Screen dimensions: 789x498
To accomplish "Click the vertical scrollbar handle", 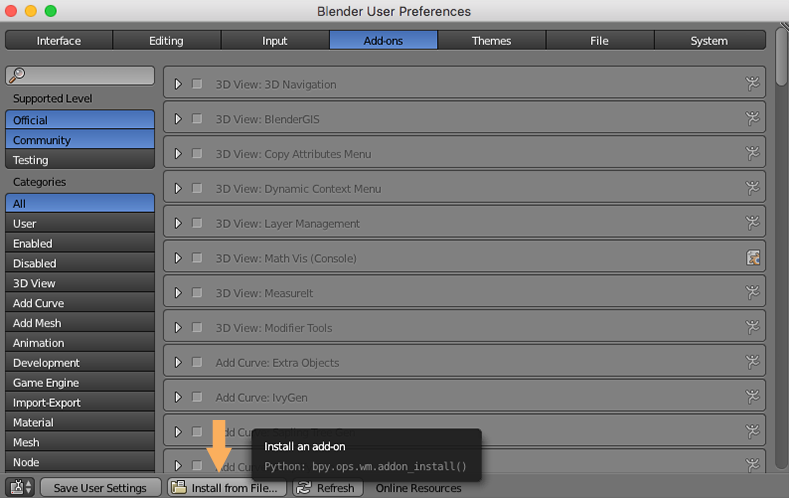I will click(781, 56).
